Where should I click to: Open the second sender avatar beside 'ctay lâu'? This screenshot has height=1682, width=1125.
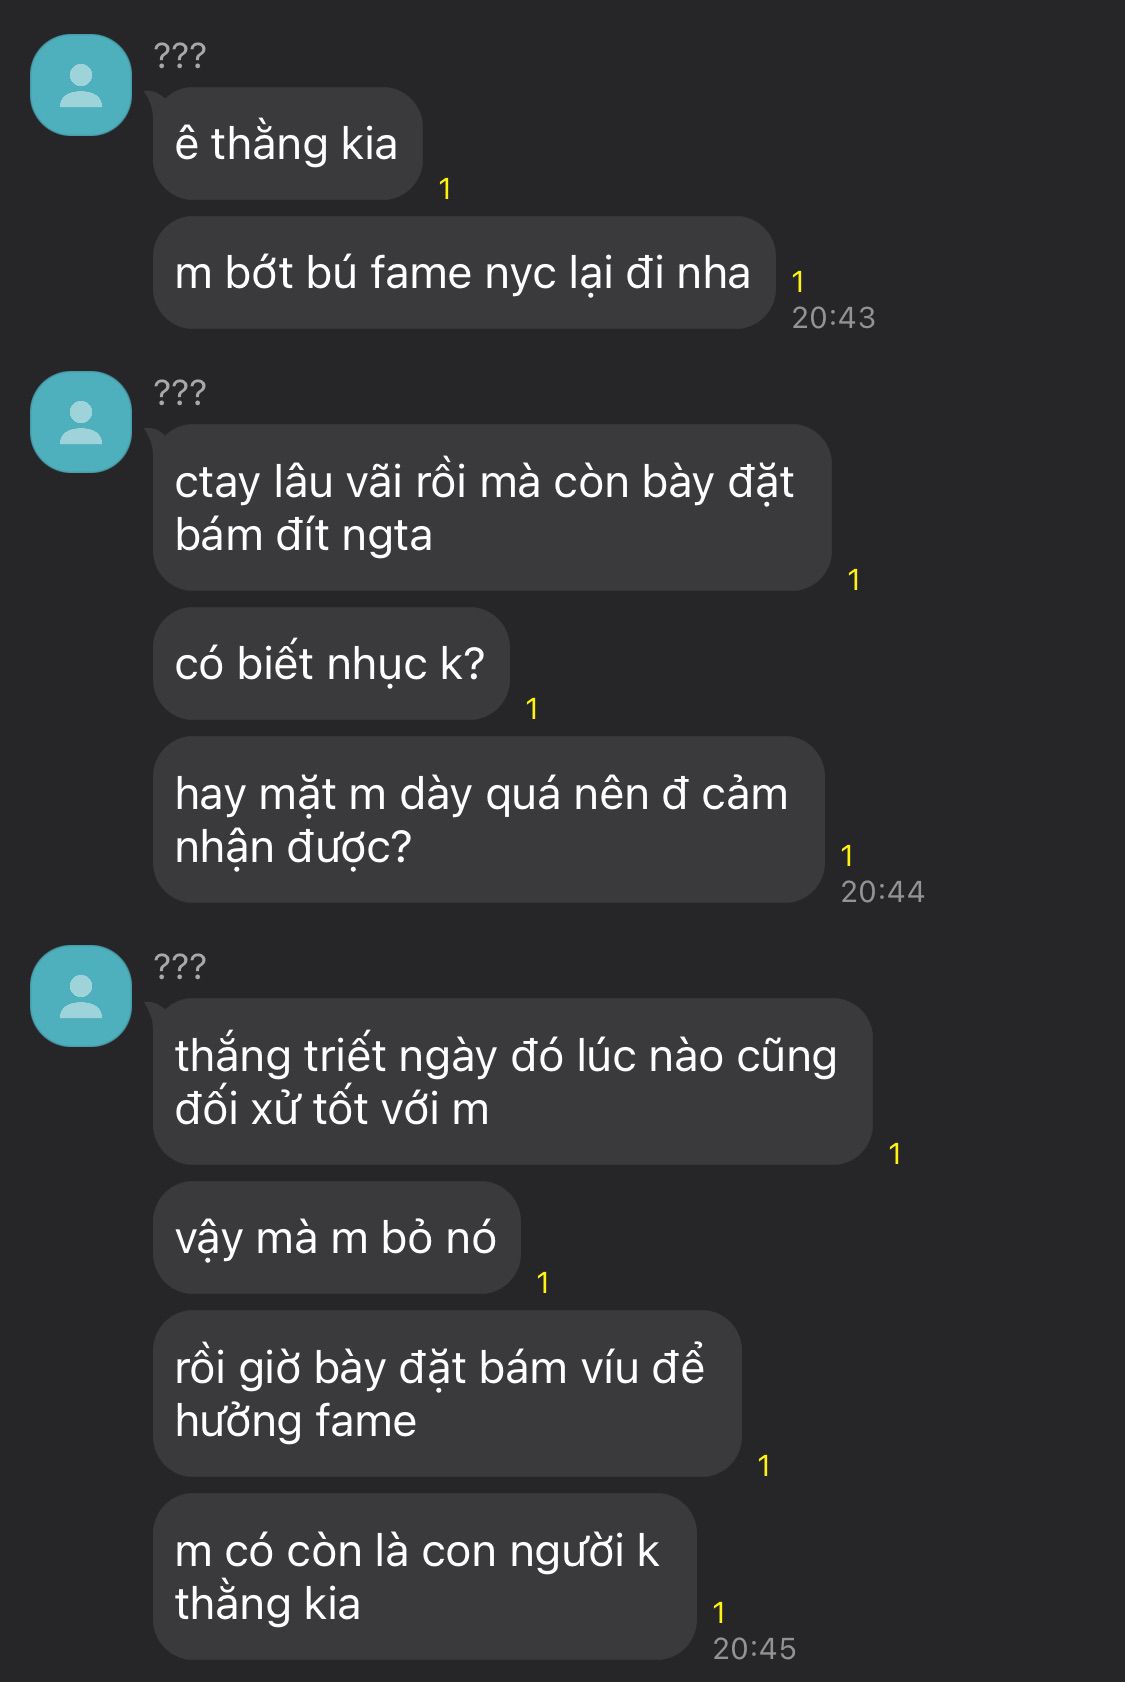81,422
